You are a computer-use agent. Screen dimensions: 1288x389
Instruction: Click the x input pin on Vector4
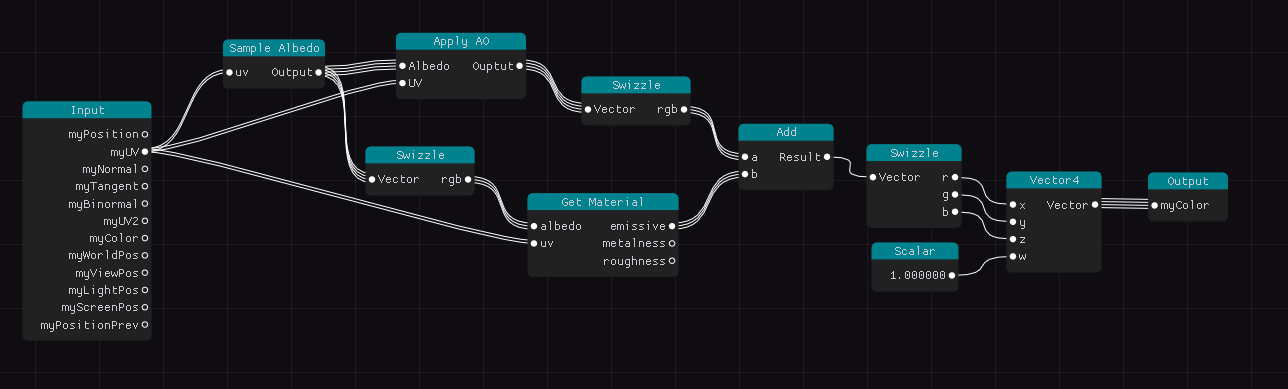(x=1013, y=205)
